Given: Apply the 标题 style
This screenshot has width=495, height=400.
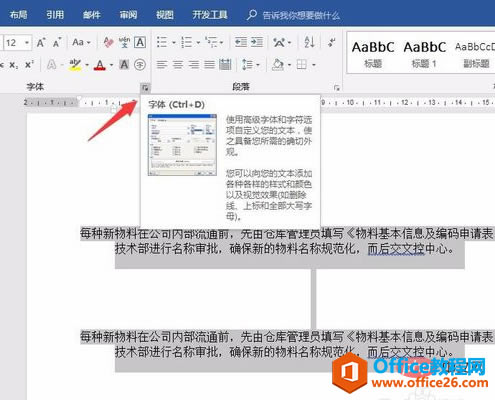Looking at the screenshot, I should click(x=373, y=53).
